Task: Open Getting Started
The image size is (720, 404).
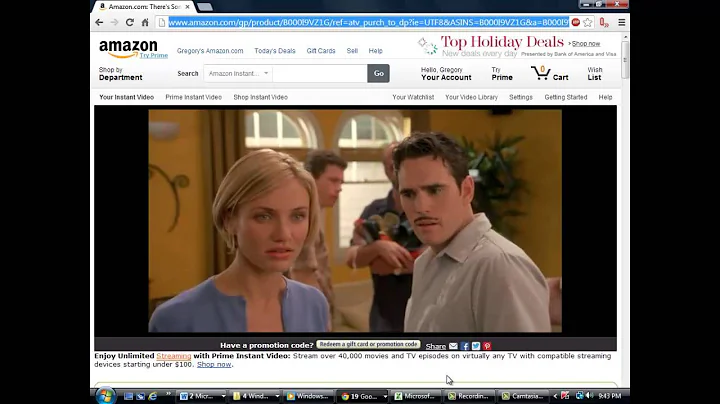Action: pos(566,97)
